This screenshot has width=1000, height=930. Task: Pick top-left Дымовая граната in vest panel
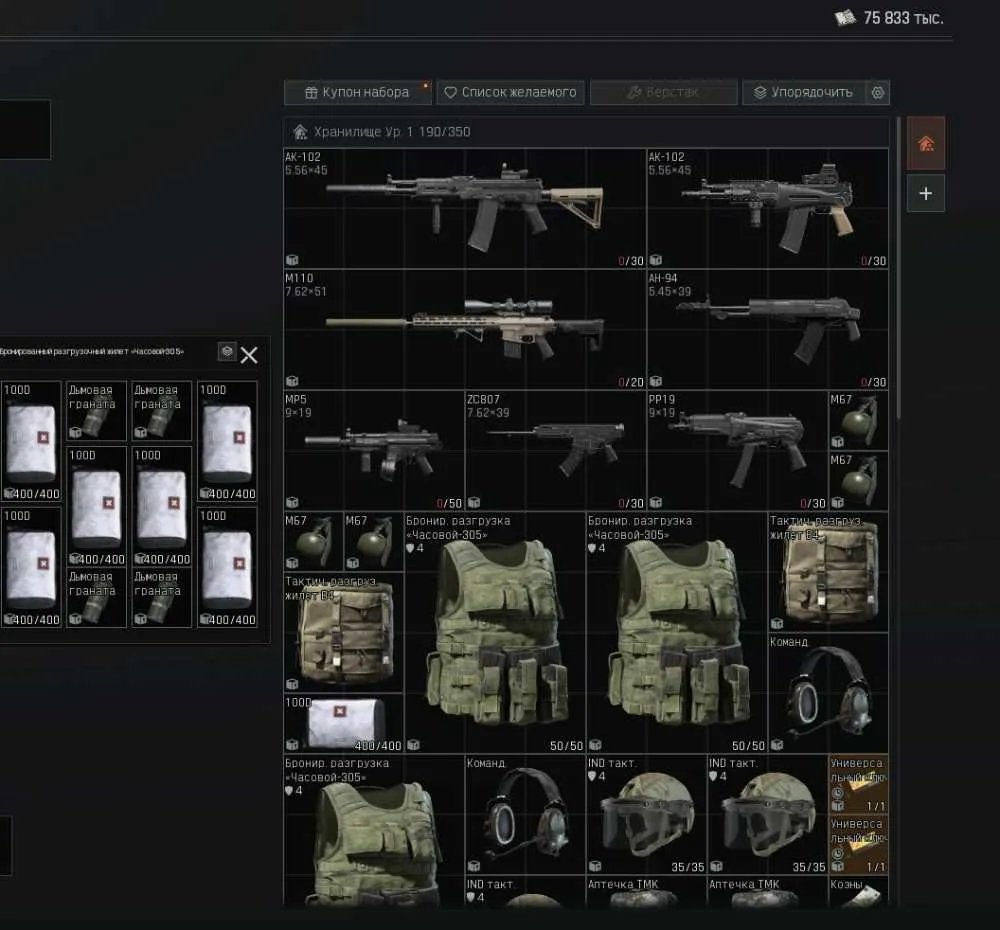96,411
